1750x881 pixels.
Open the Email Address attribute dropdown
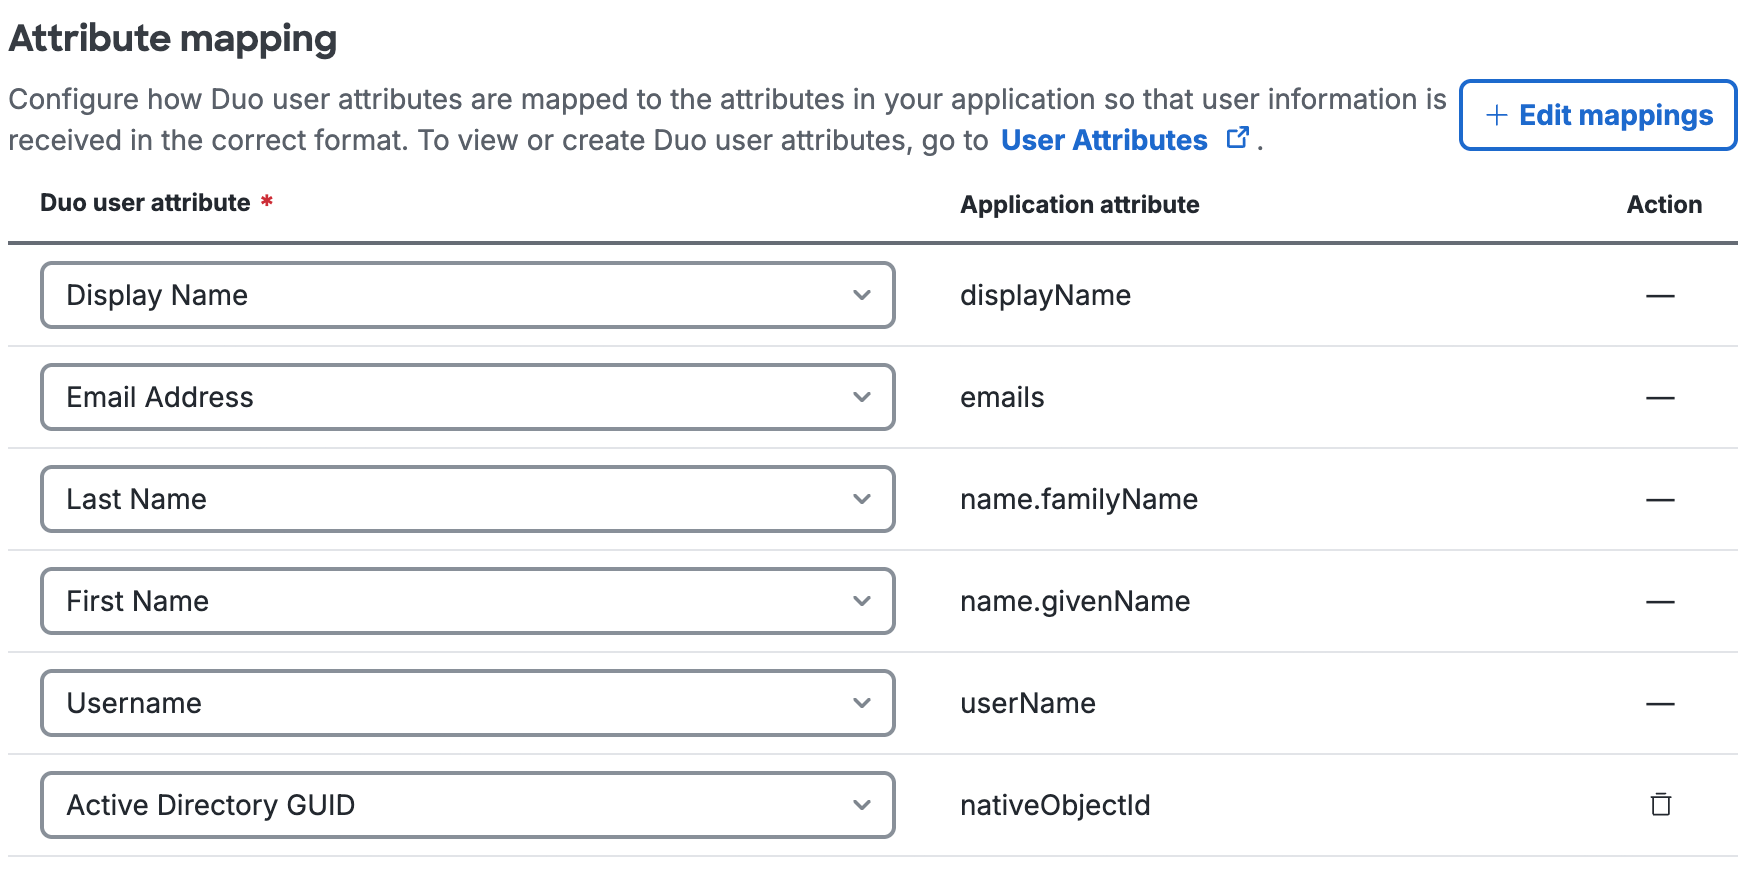click(x=467, y=397)
